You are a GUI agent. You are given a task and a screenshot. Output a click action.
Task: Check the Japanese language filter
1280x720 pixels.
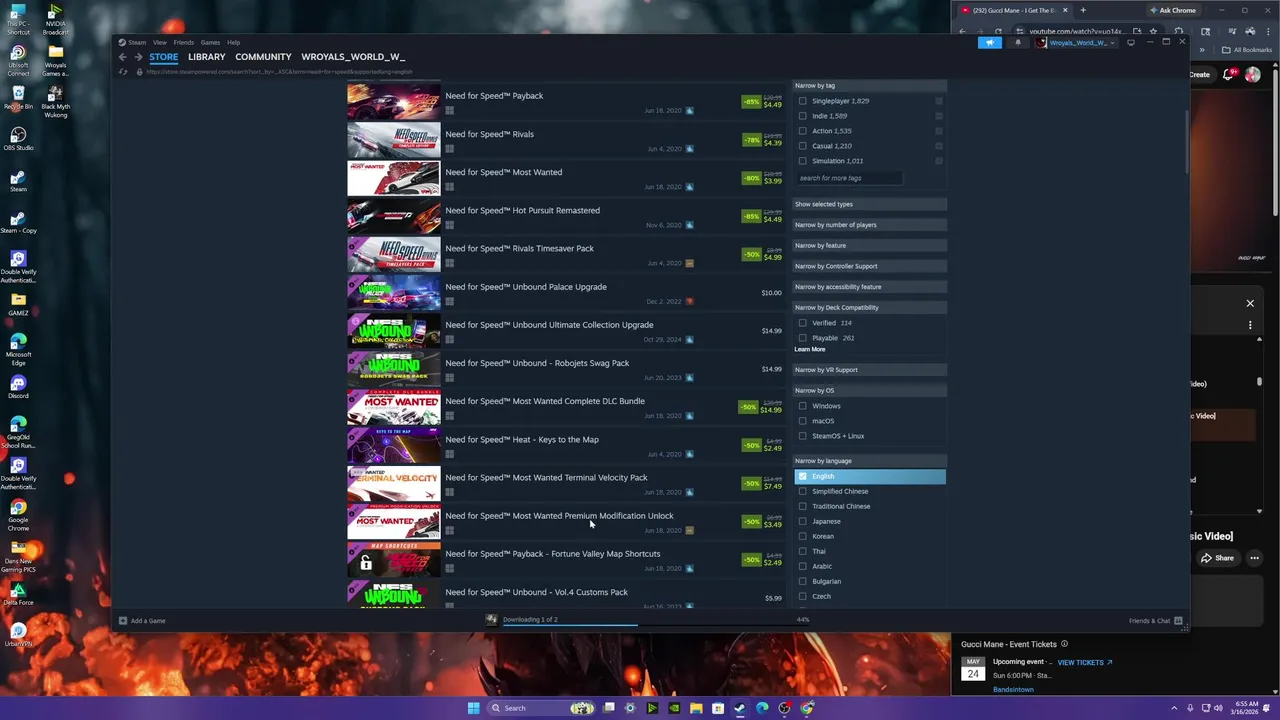click(802, 521)
